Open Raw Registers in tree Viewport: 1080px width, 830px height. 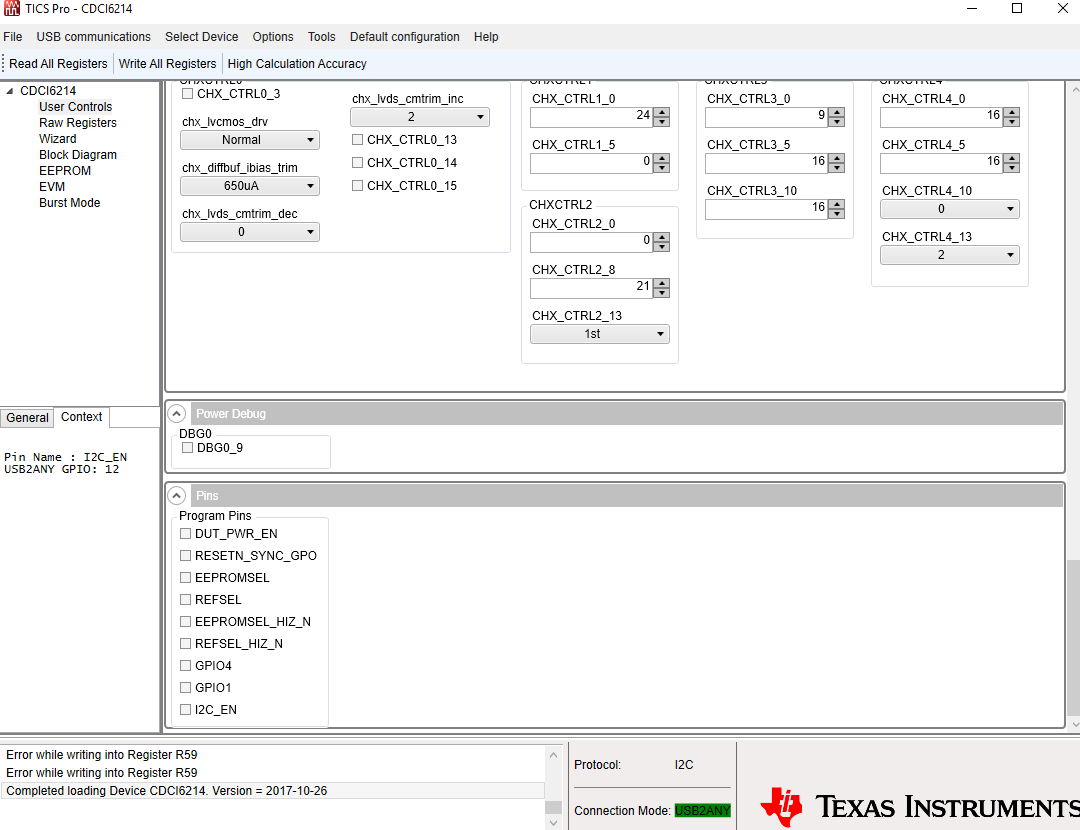(78, 123)
